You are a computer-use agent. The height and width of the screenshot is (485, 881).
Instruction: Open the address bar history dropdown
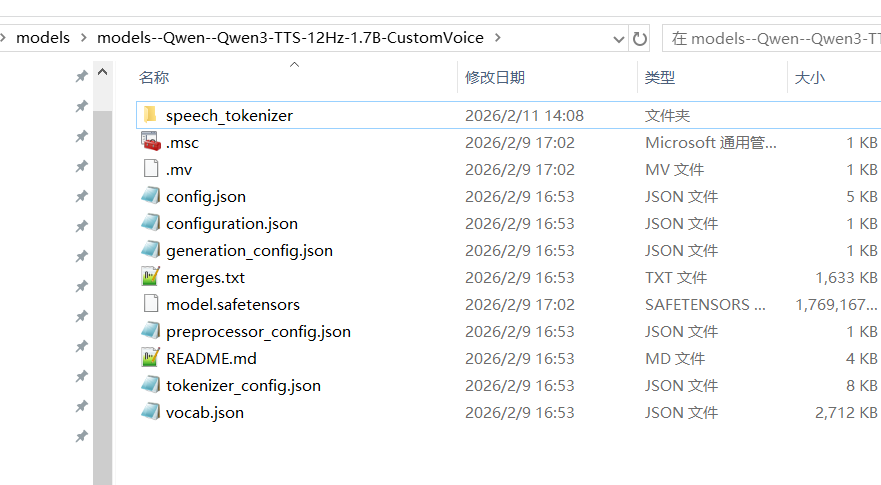[x=618, y=38]
